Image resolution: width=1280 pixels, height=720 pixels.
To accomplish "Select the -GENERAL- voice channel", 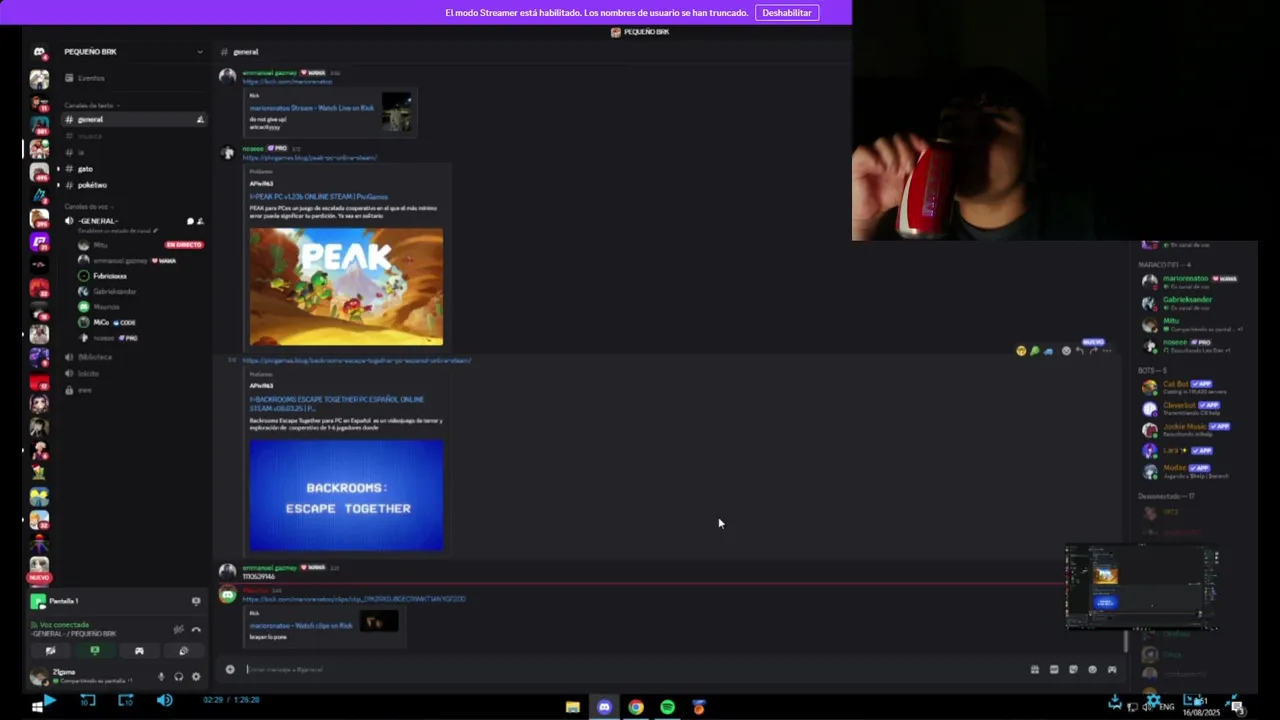I will 98,221.
